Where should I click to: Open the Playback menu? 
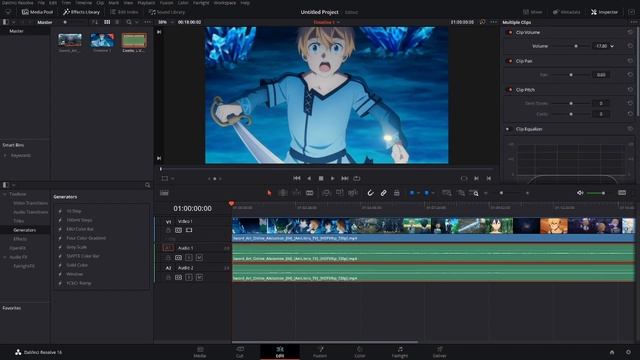[x=146, y=2]
